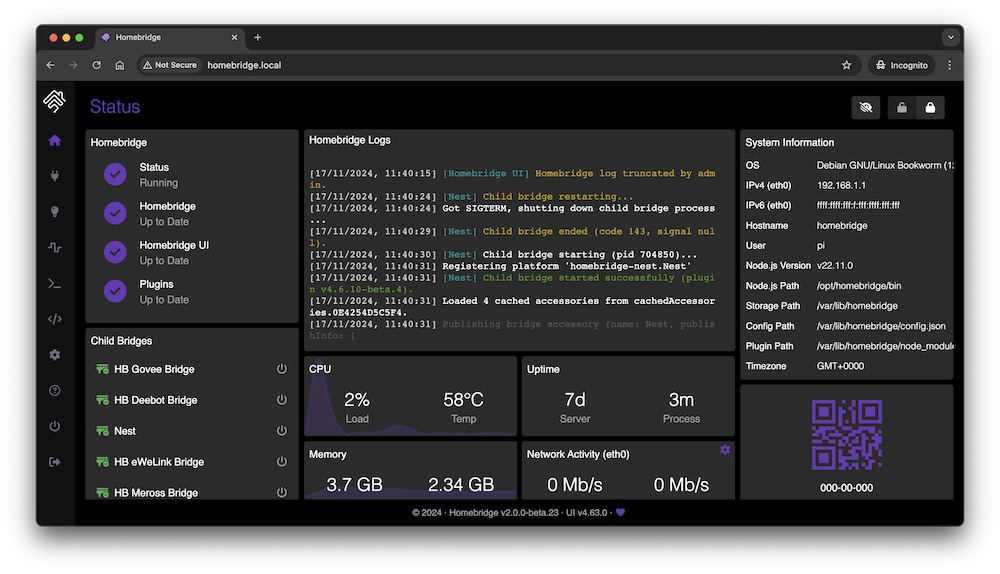Viewport: 1000px width, 574px height.
Task: Click the Not Secure site info chip
Action: click(x=170, y=65)
